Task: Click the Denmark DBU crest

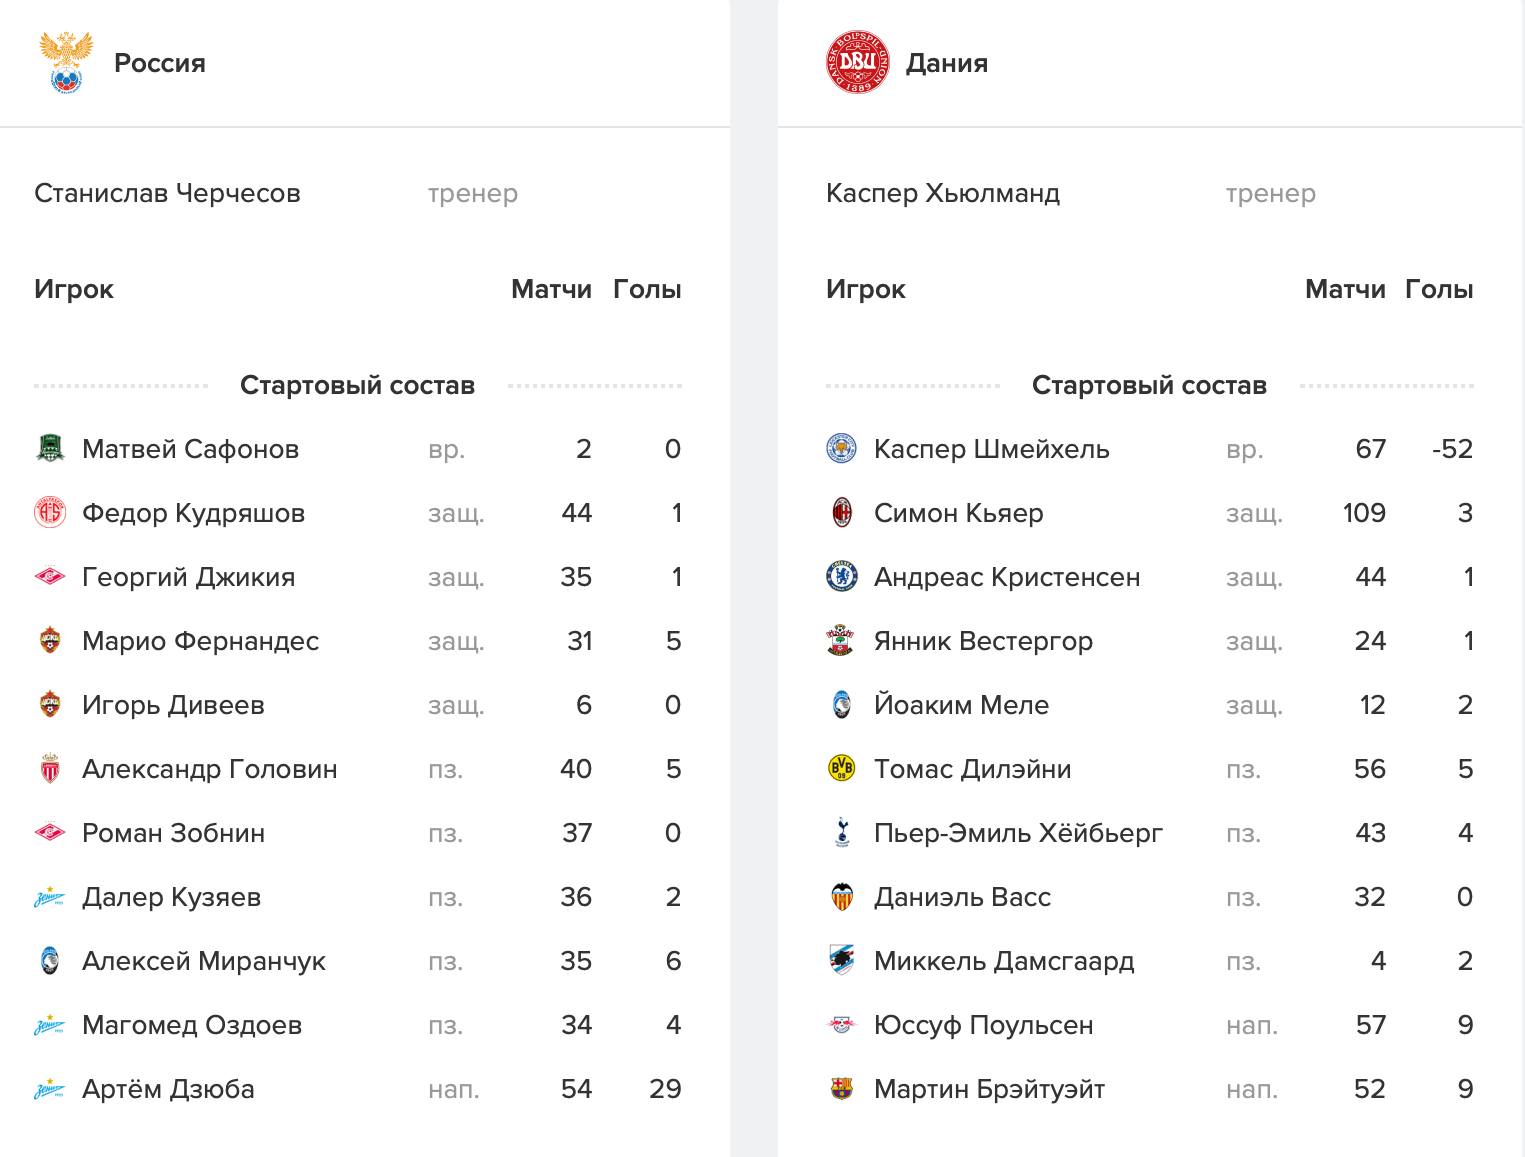Action: [x=857, y=62]
